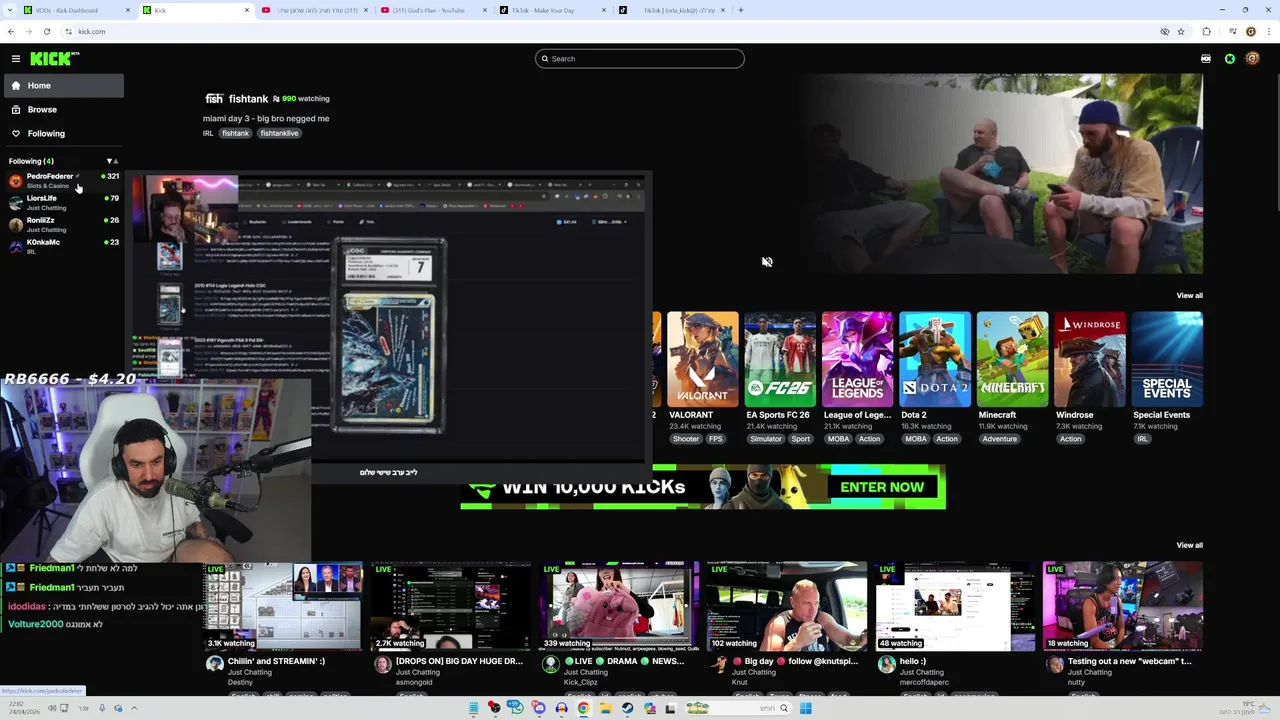1280x720 pixels.
Task: Go to Home in the sidebar
Action: tap(64, 86)
